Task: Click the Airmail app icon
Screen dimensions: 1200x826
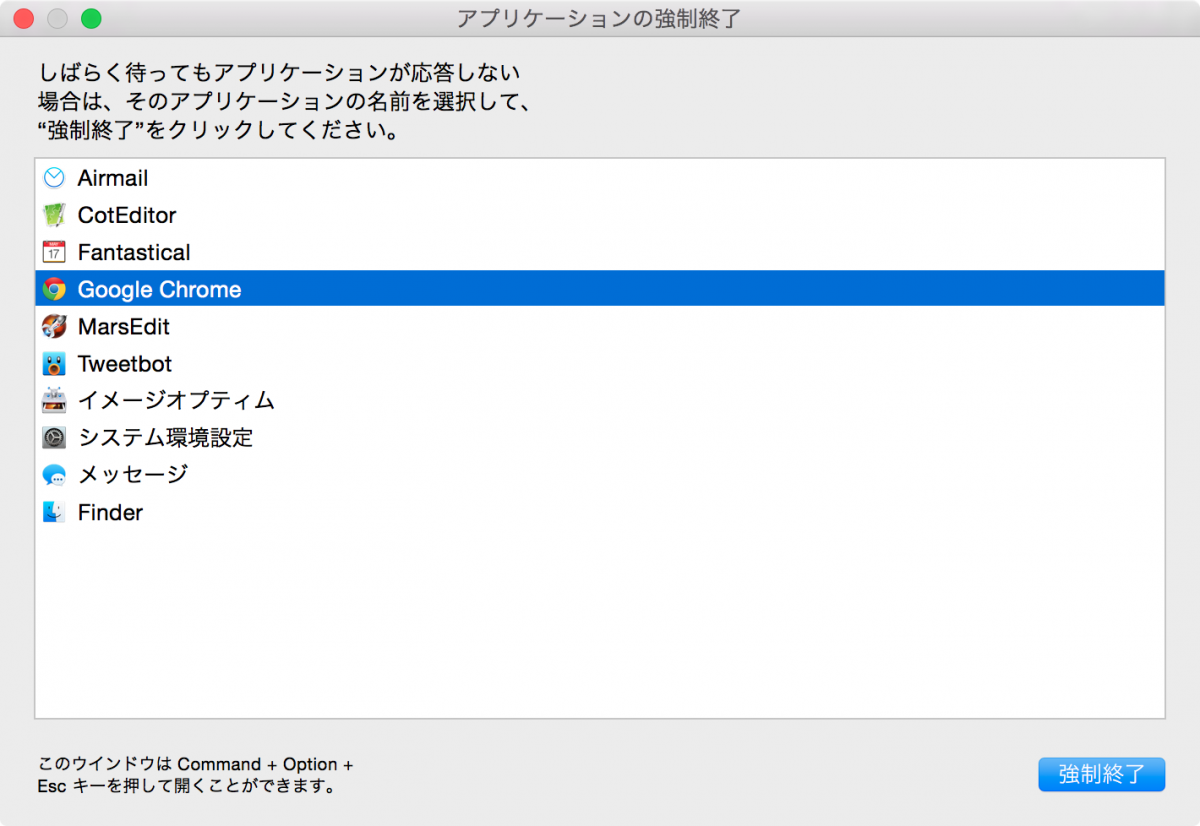Action: [x=54, y=178]
